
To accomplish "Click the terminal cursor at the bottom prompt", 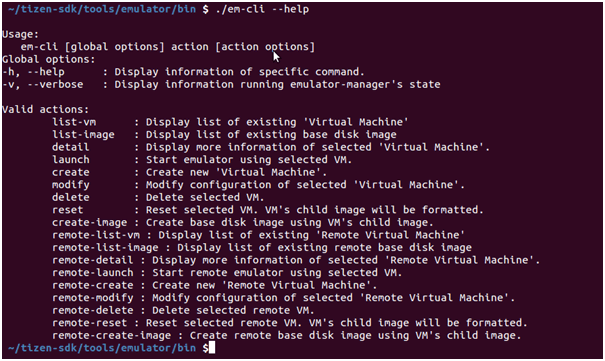I will [211, 348].
